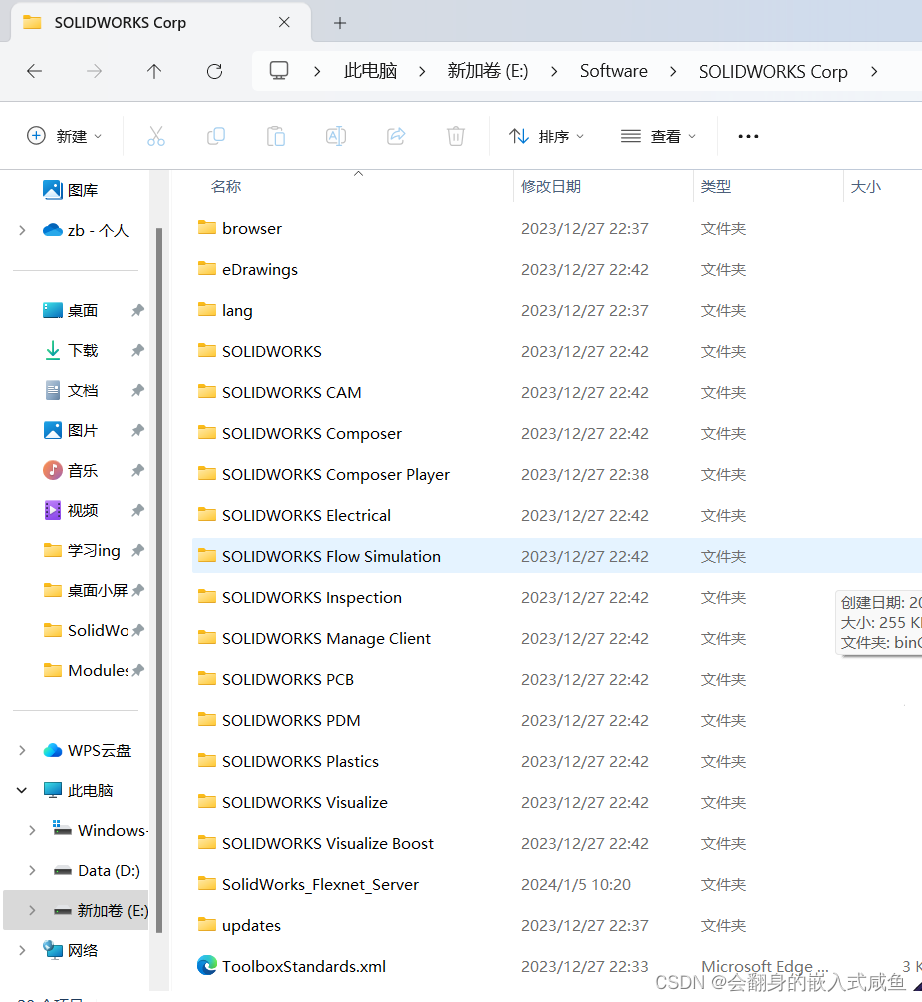Click the pin icon next to 下载
The width and height of the screenshot is (922, 1002).
pyautogui.click(x=137, y=350)
